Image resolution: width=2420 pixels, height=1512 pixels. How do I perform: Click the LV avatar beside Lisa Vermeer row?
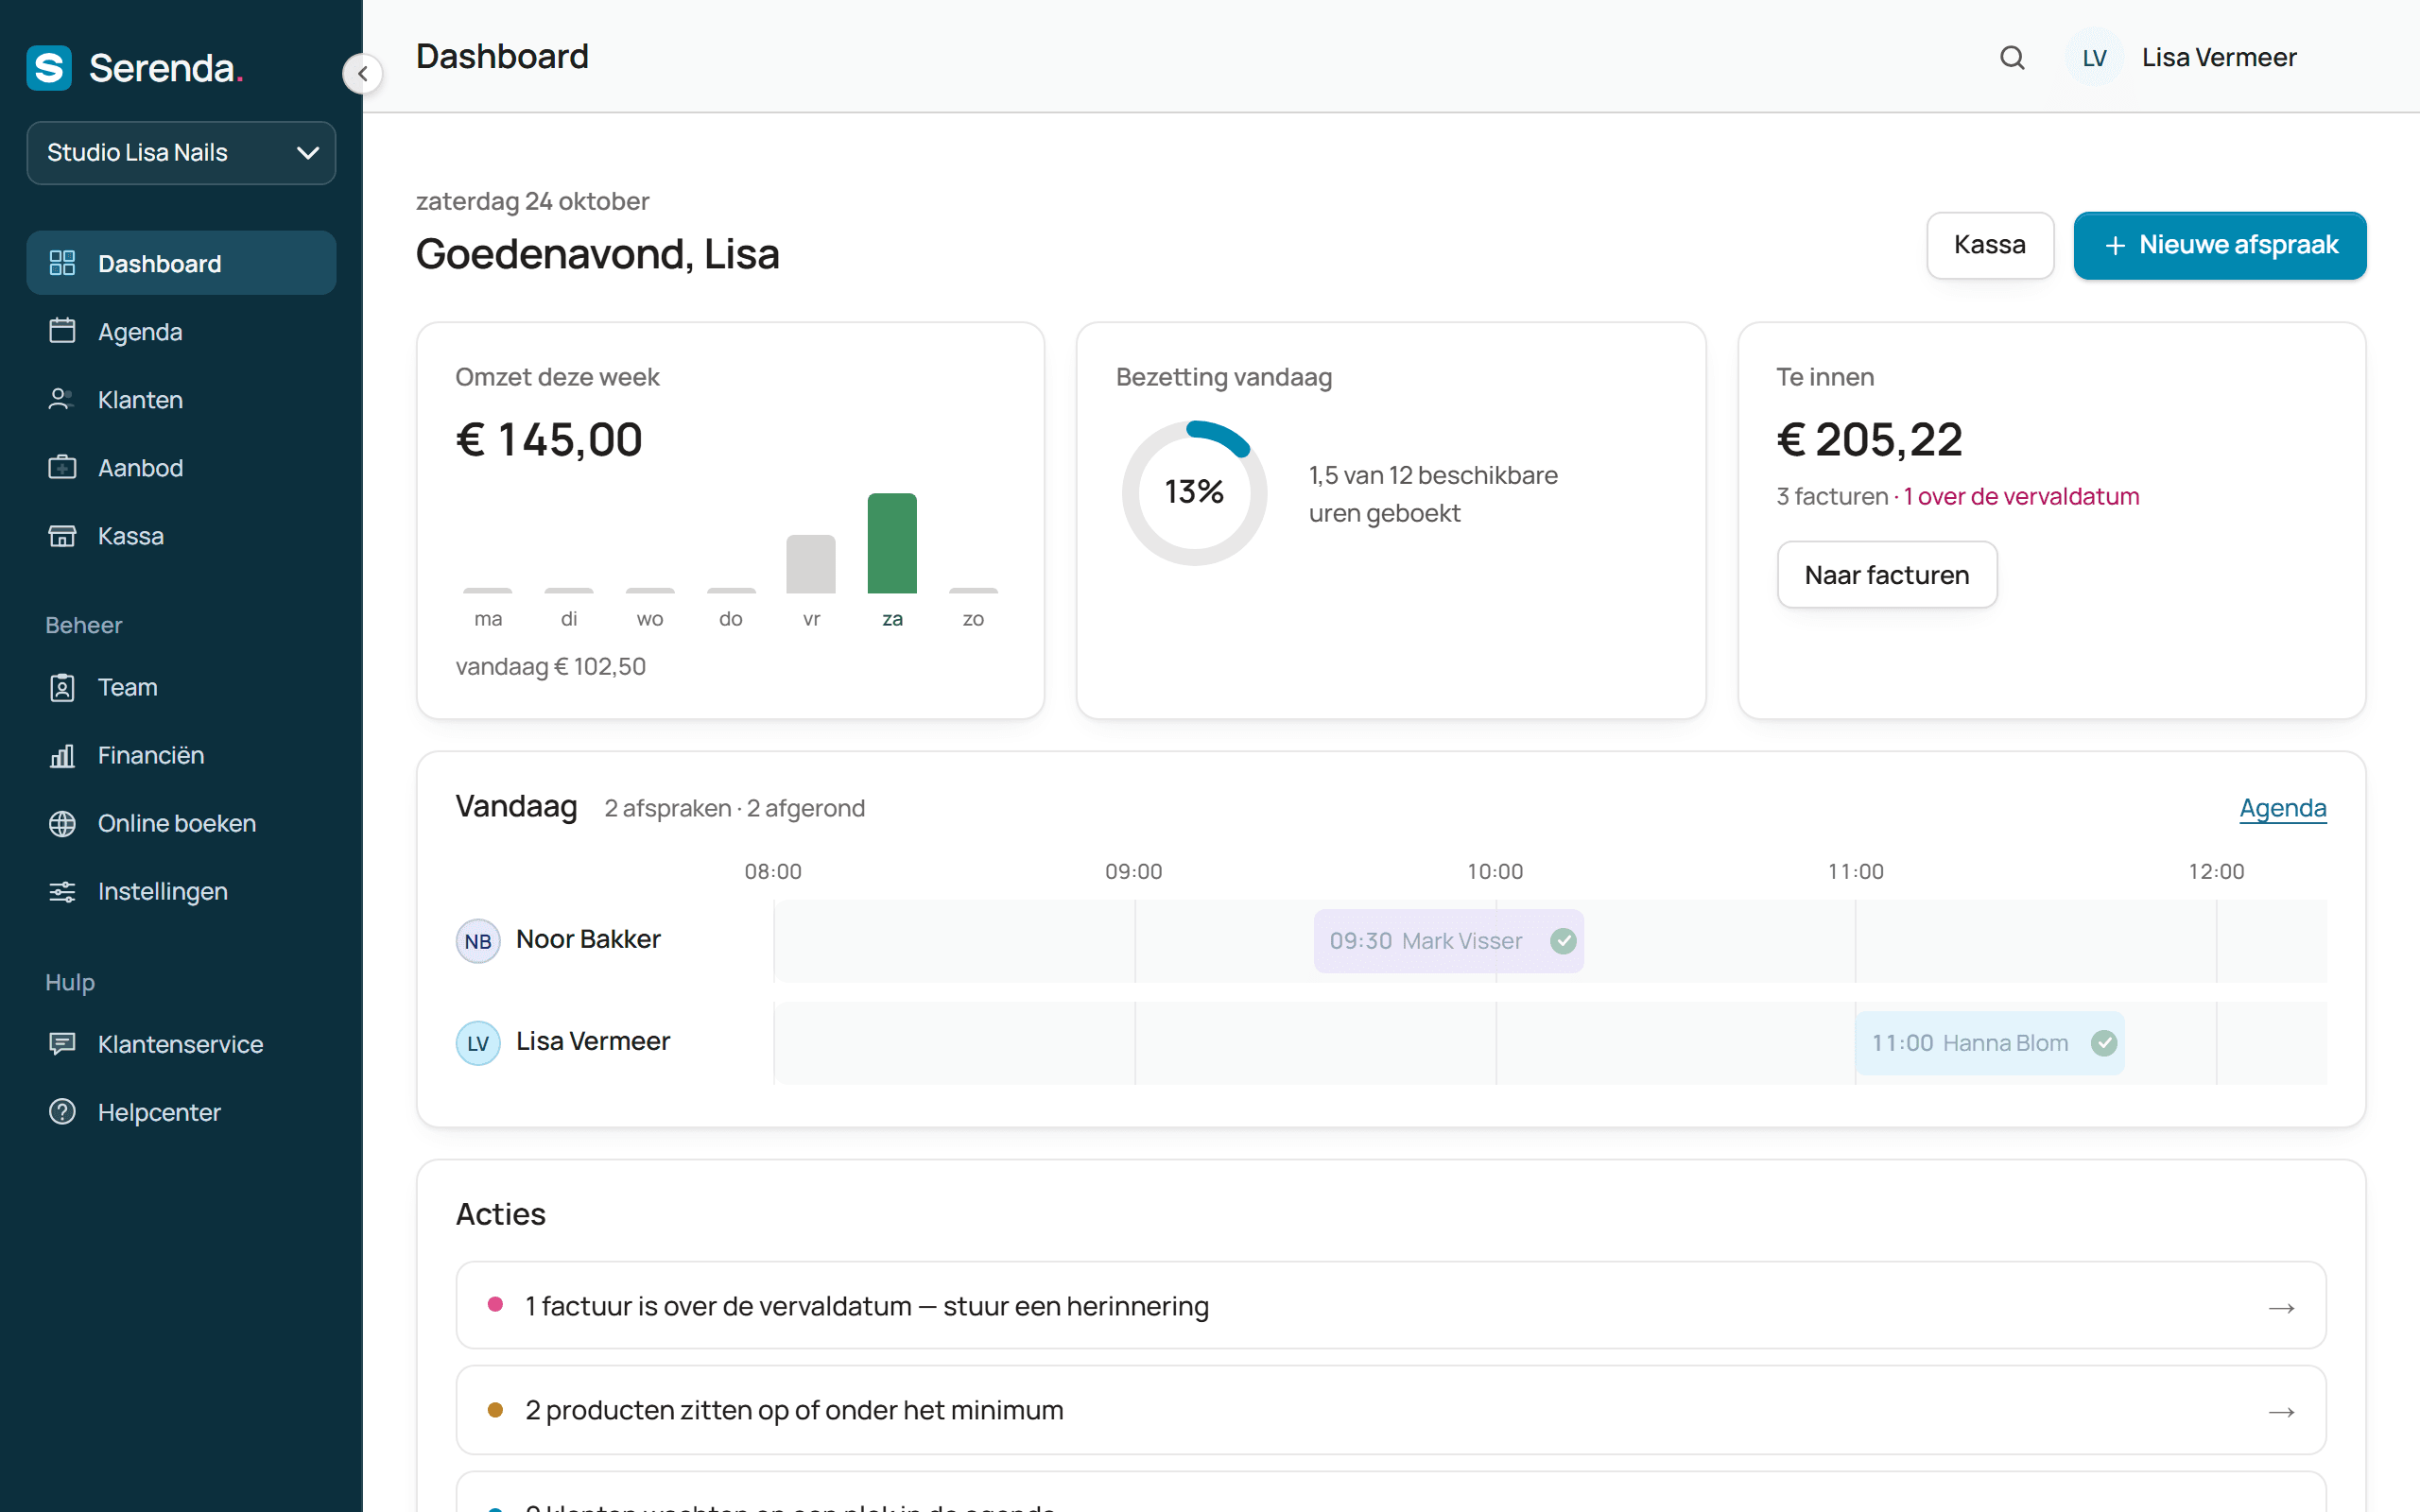[478, 1043]
